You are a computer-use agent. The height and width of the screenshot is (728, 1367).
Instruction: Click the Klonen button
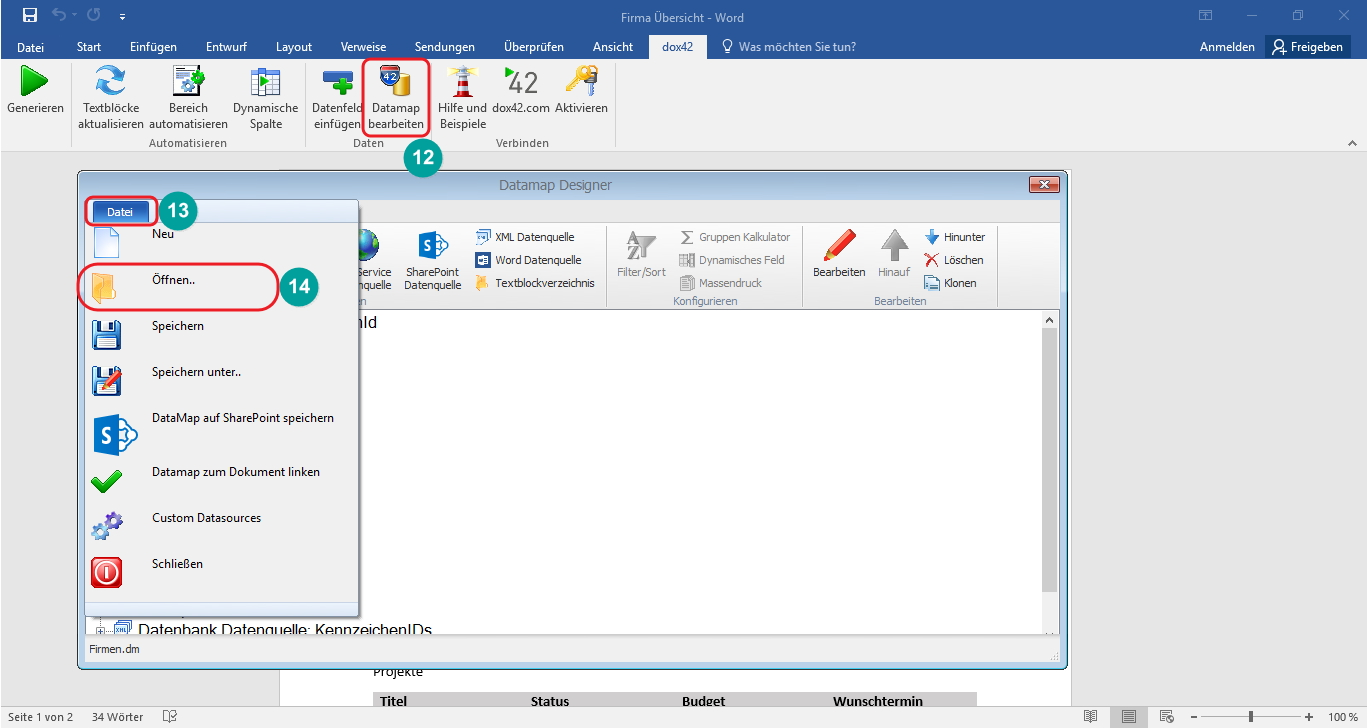[950, 283]
